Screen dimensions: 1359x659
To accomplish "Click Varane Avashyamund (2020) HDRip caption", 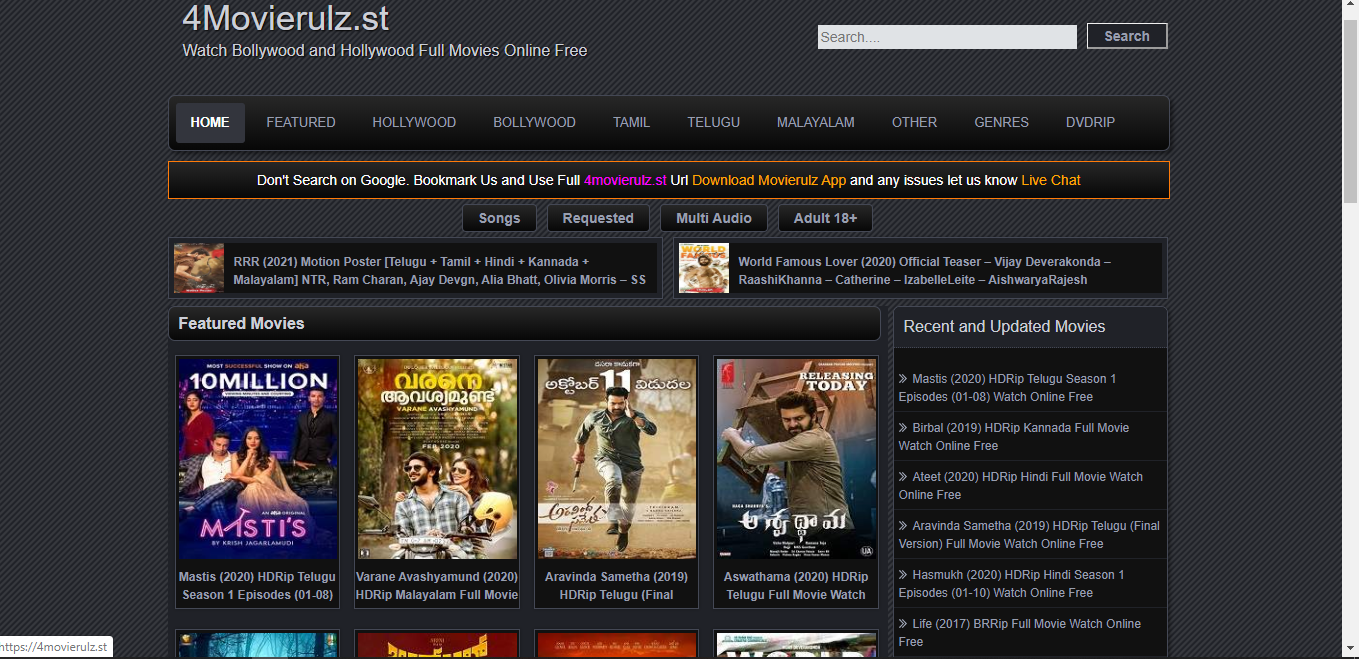I will (x=437, y=585).
